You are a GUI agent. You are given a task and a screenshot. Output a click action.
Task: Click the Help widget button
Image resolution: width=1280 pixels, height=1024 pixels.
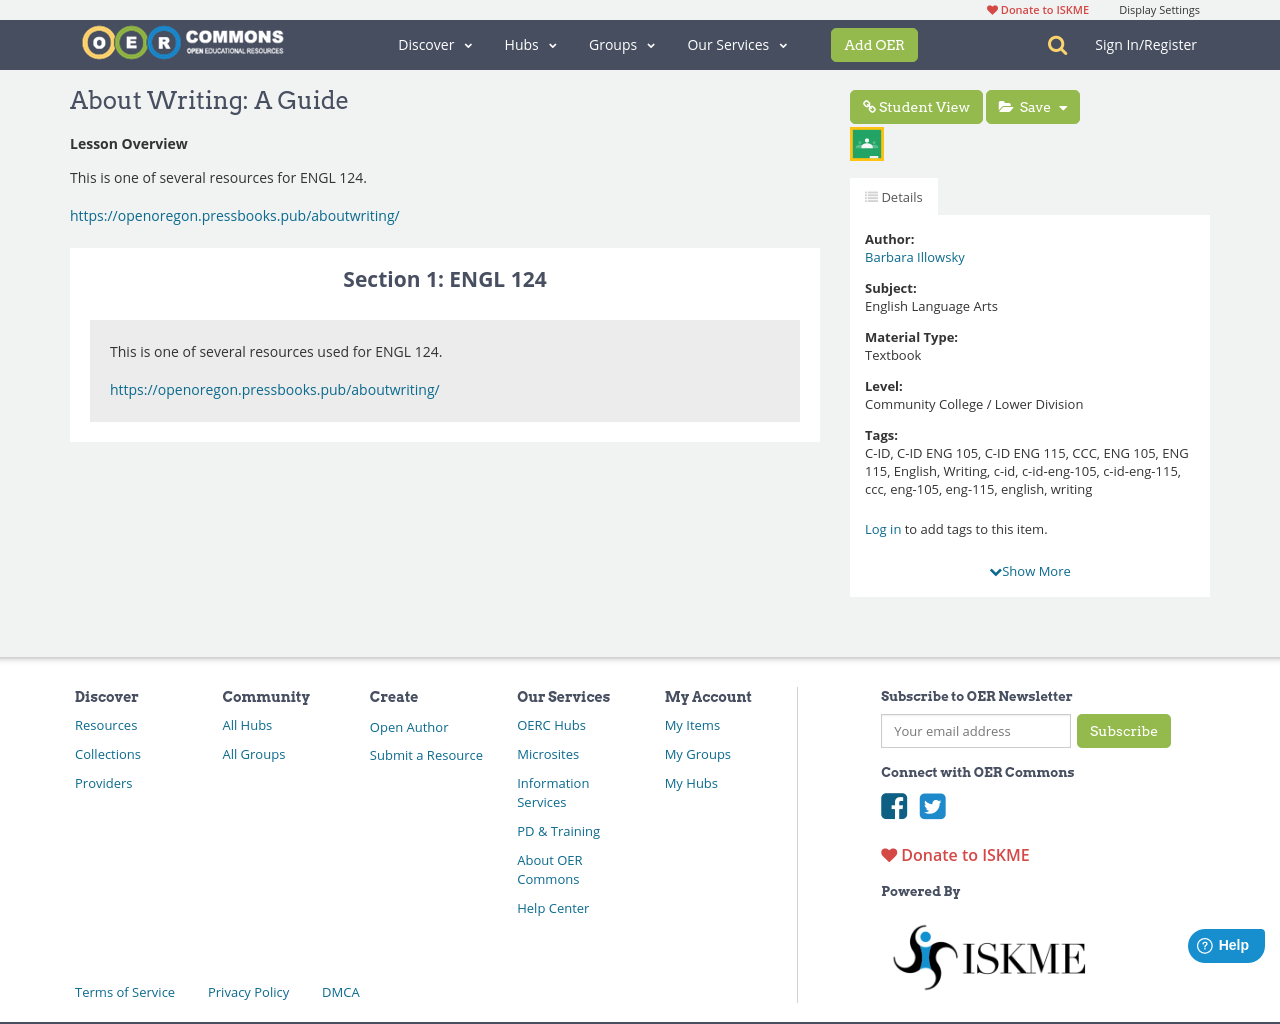(x=1225, y=945)
